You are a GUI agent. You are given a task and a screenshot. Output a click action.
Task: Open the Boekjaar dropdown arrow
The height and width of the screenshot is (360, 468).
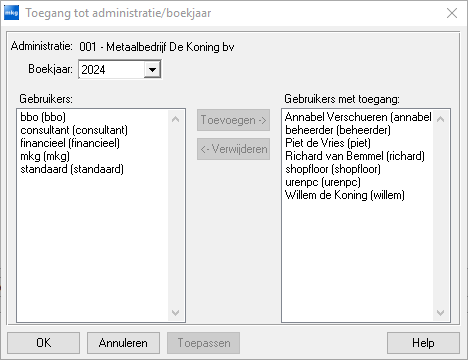[152, 70]
